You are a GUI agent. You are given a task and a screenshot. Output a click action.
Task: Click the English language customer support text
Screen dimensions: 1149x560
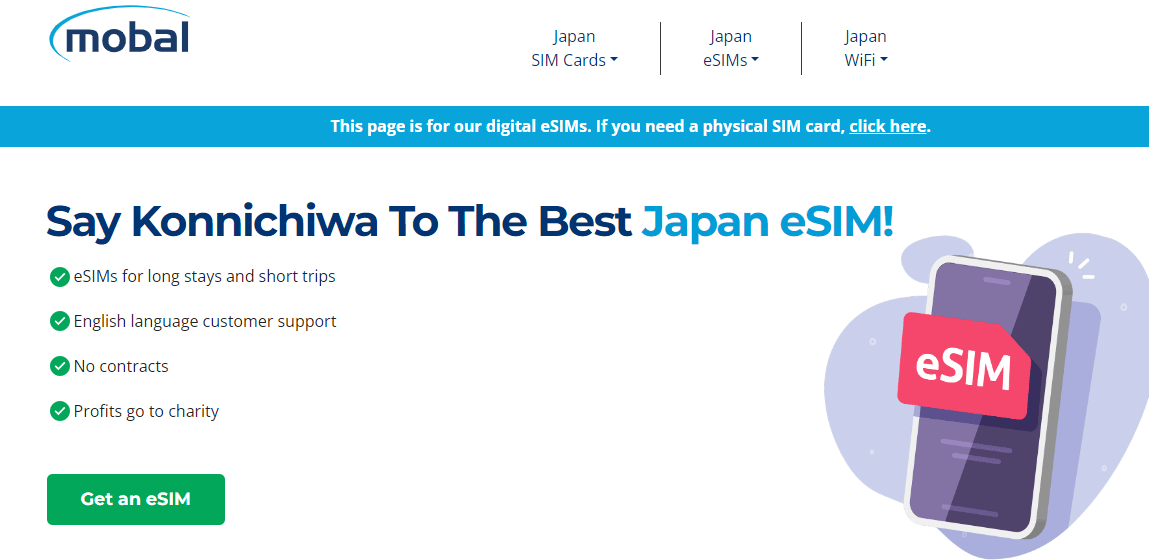tap(205, 321)
